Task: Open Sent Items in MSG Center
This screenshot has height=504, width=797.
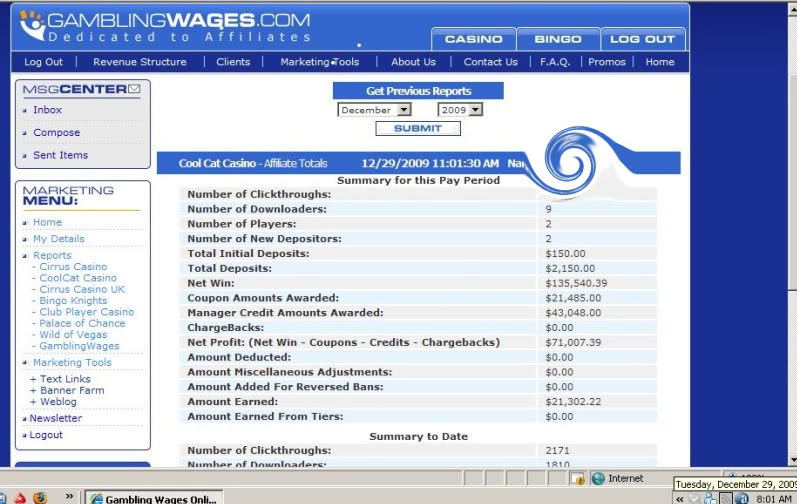Action: pyautogui.click(x=60, y=155)
